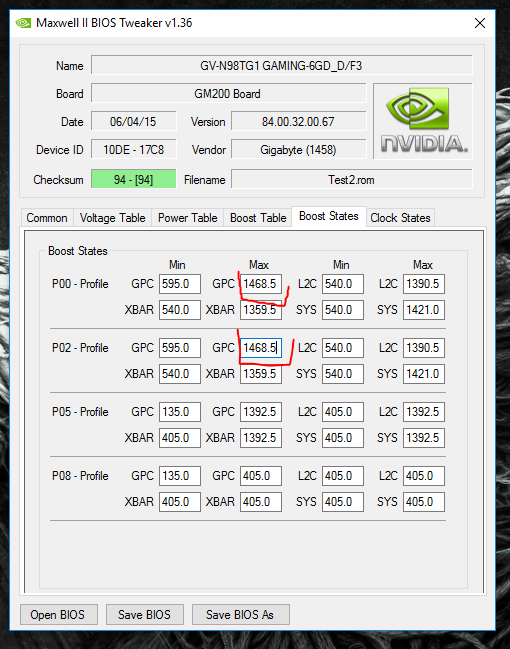This screenshot has width=510, height=649.
Task: Open the Power Table tab
Action: [188, 218]
